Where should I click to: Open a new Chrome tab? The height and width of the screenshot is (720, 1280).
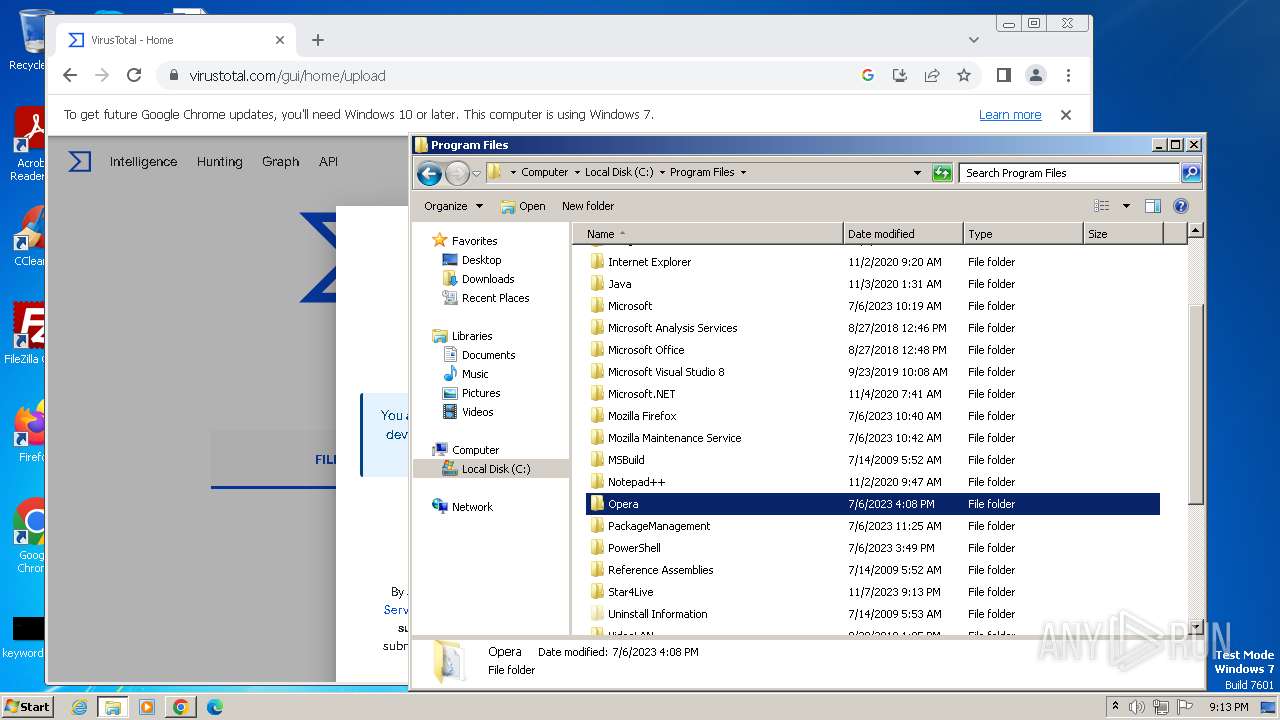[x=318, y=40]
